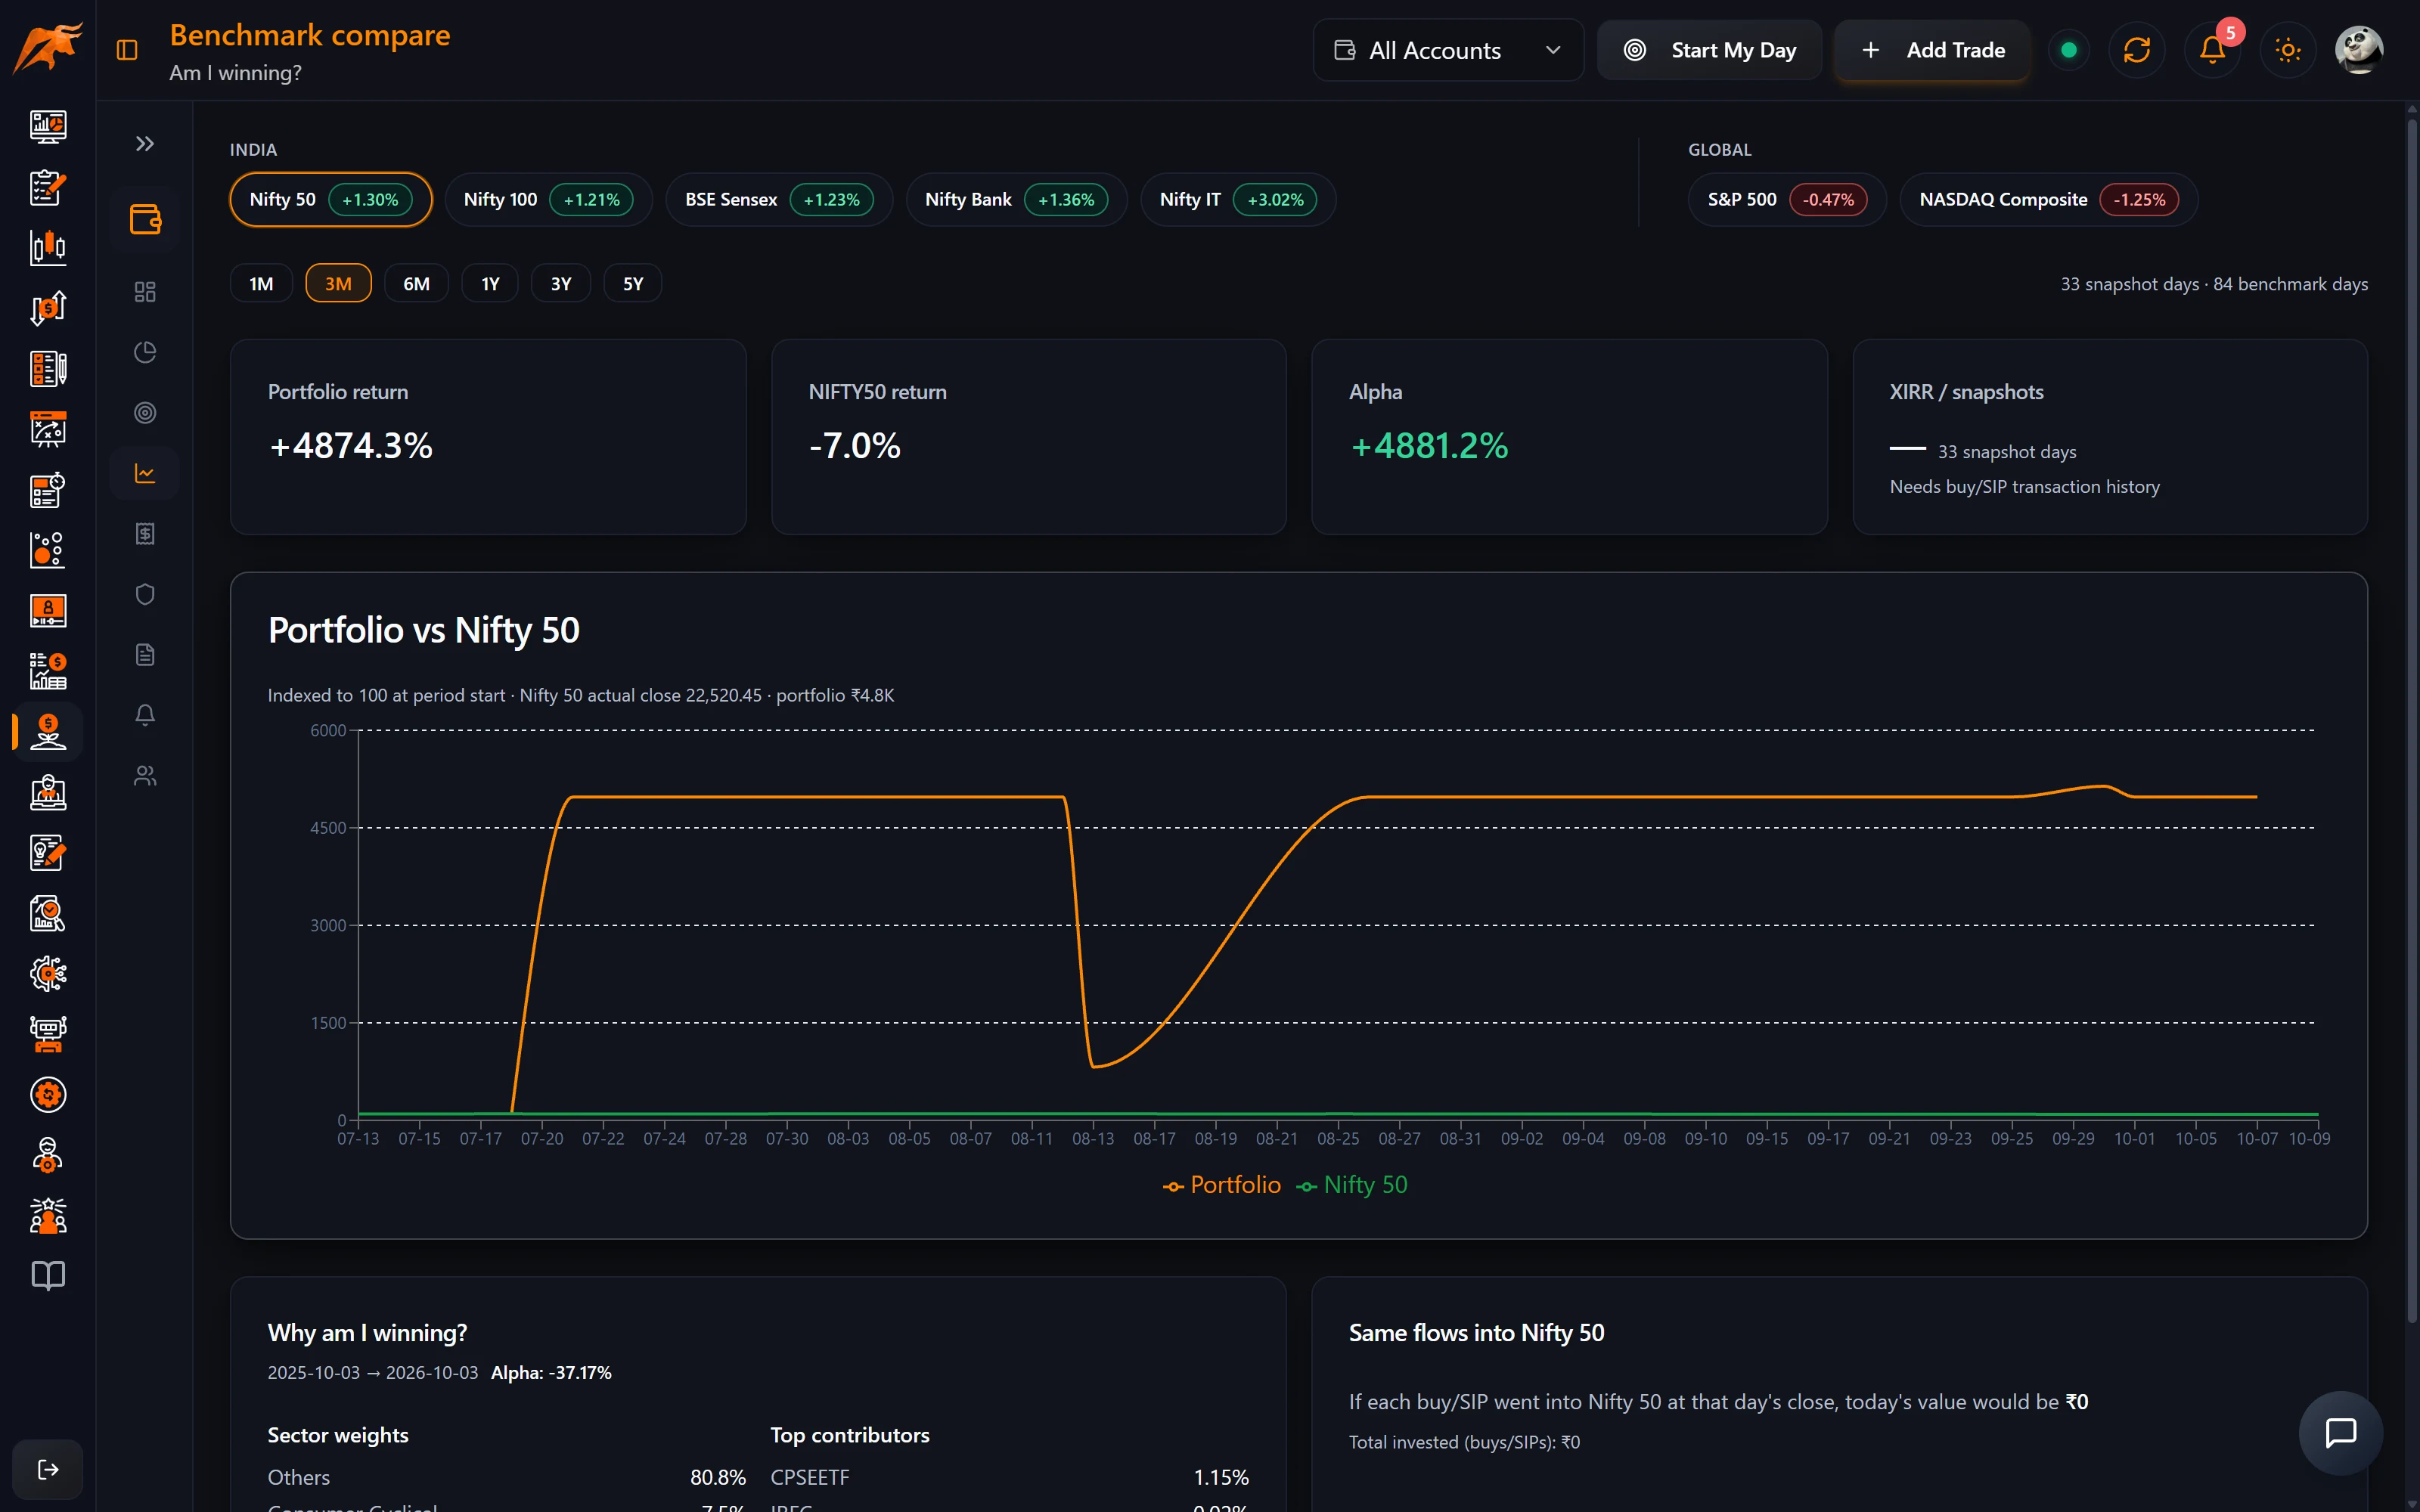The image size is (2420, 1512).
Task: Open the document icon in inner sidebar
Action: (145, 655)
